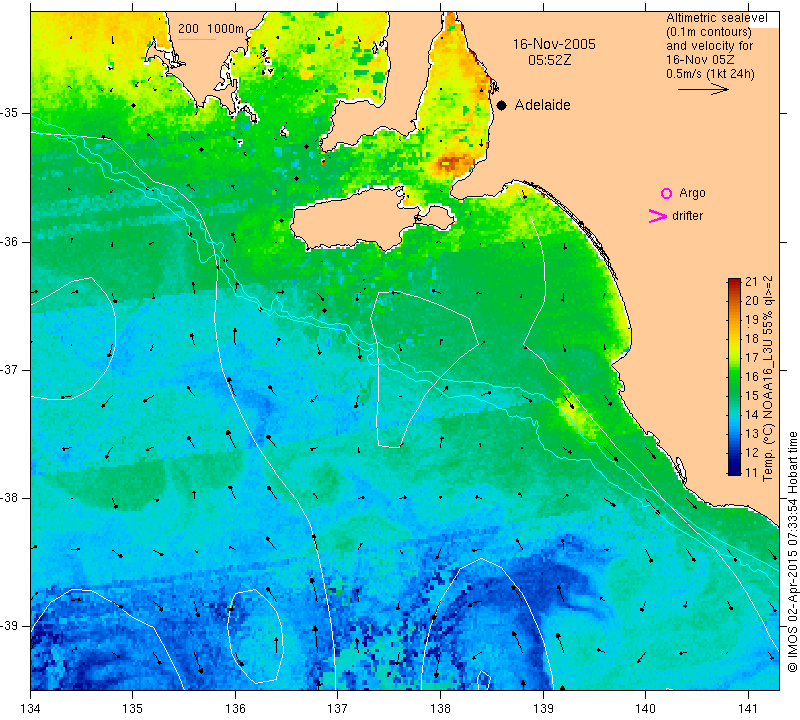Click the longitude axis label 141
This screenshot has height=720, width=800.
point(748,709)
